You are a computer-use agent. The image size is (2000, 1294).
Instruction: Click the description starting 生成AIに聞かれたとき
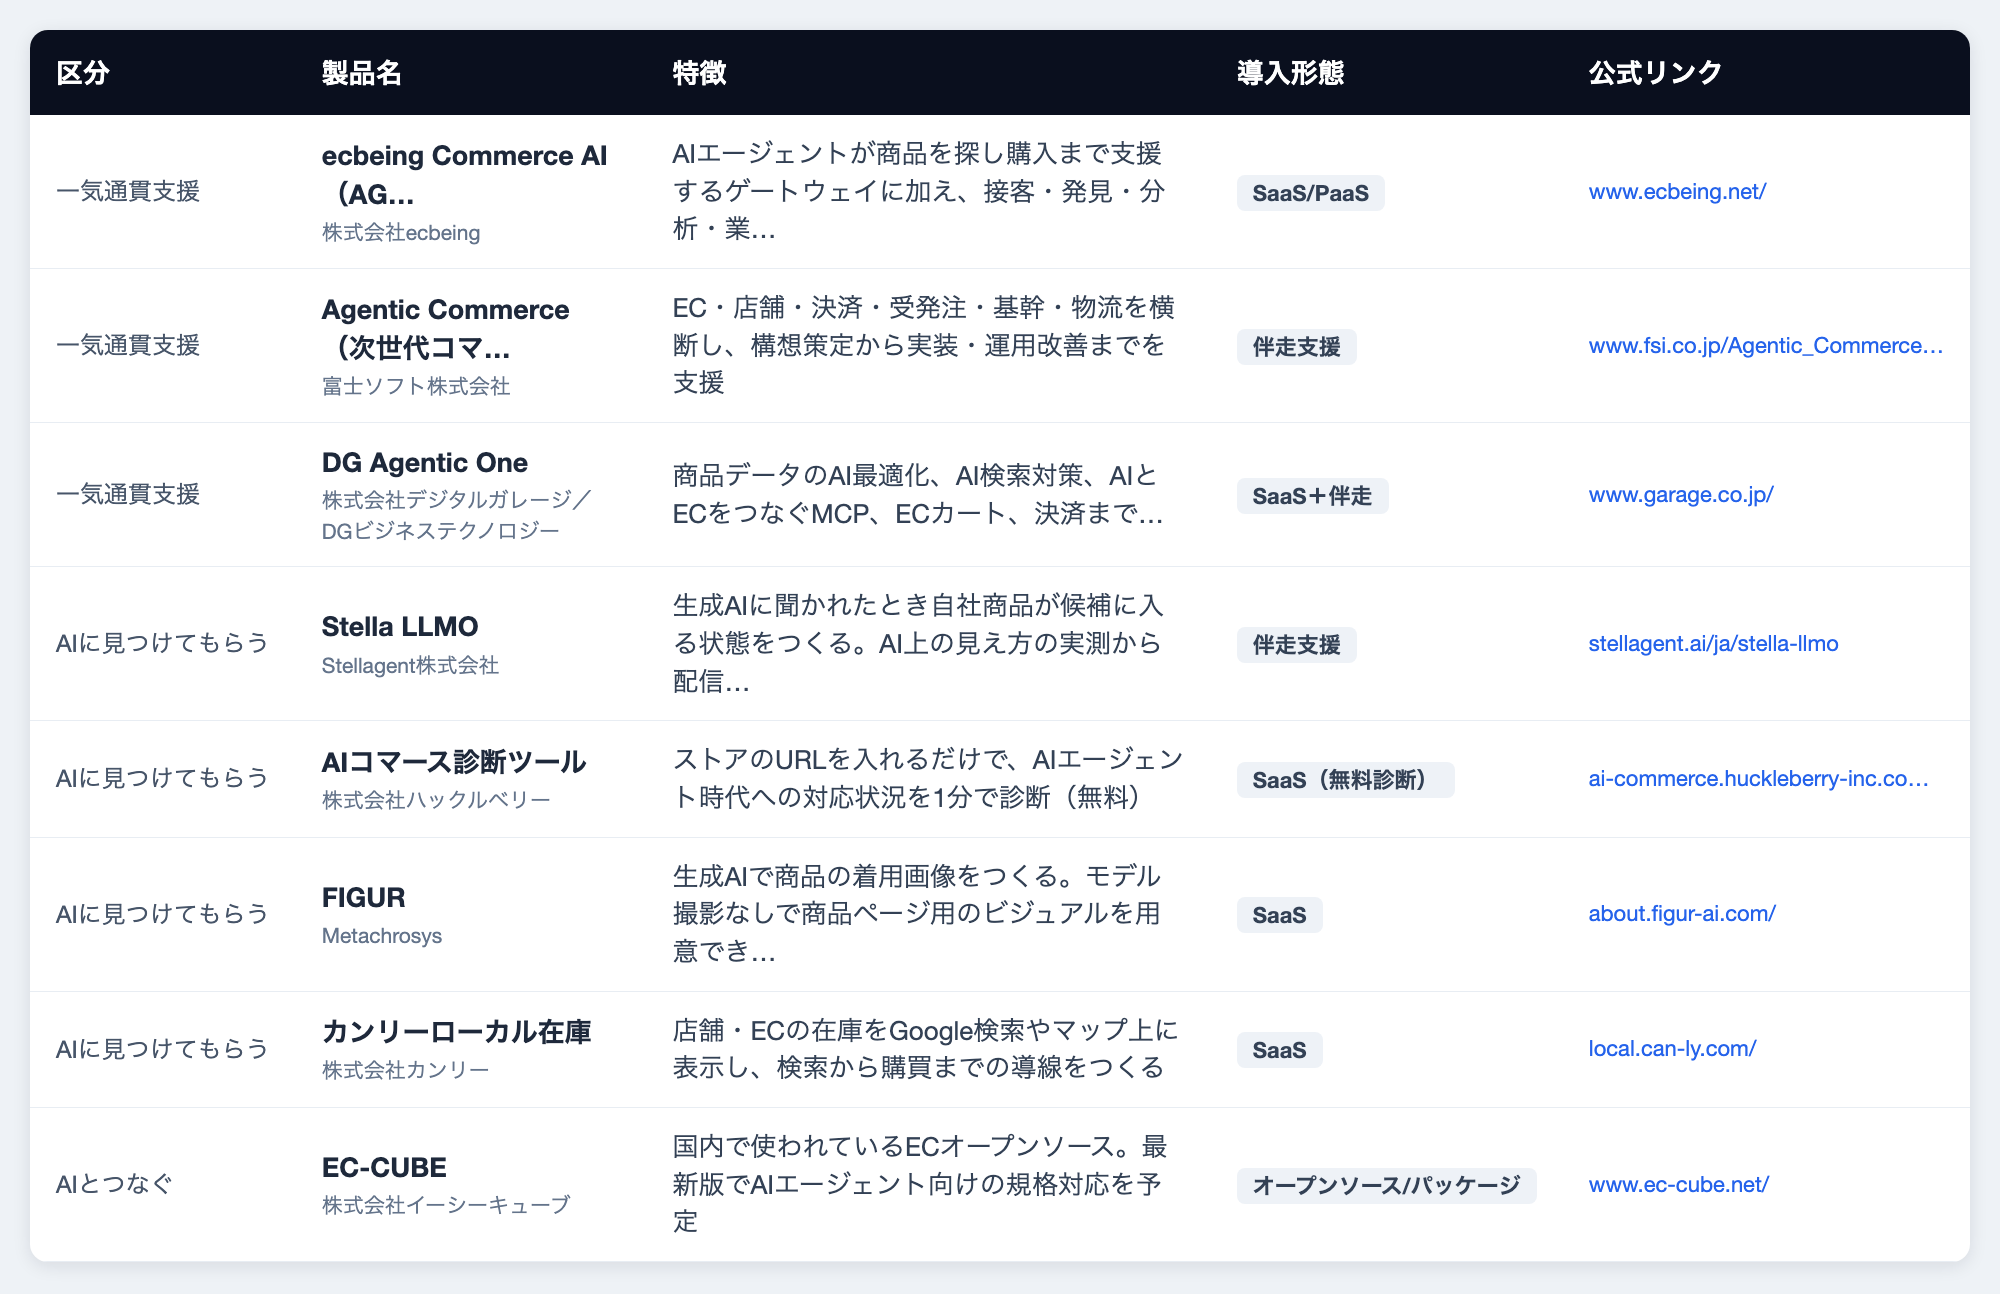pos(917,644)
